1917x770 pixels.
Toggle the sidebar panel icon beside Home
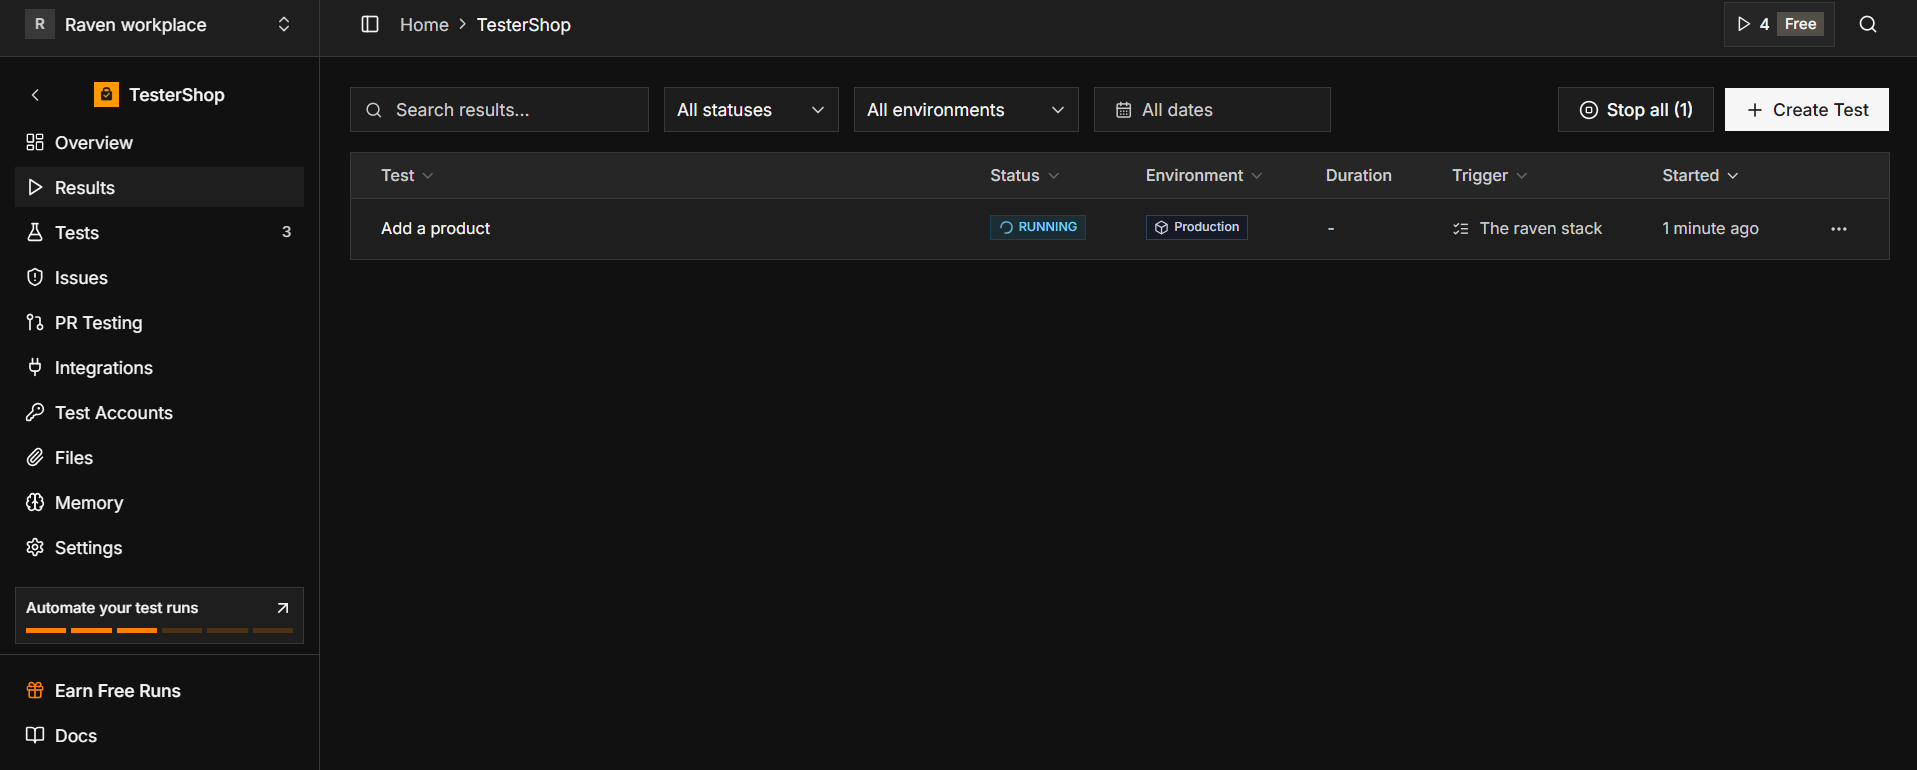click(x=370, y=24)
